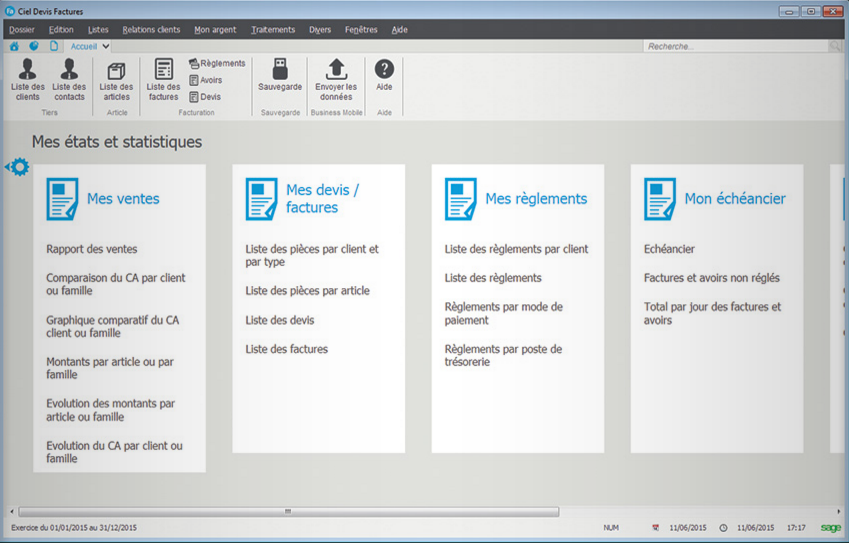Open Graphique comparatif du CA report
Screen dimensions: 849x543
point(112,326)
